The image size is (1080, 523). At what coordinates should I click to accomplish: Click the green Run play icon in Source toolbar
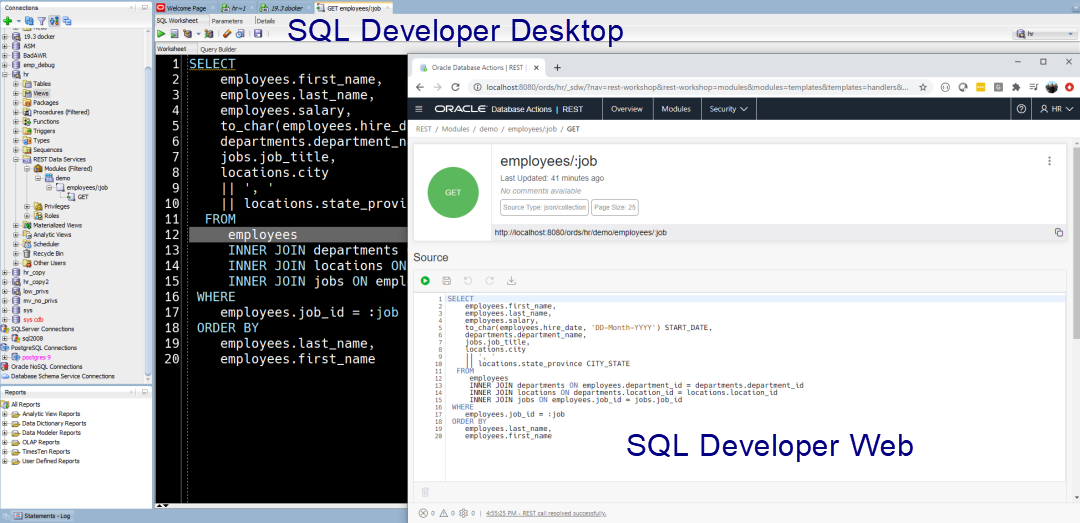(425, 280)
